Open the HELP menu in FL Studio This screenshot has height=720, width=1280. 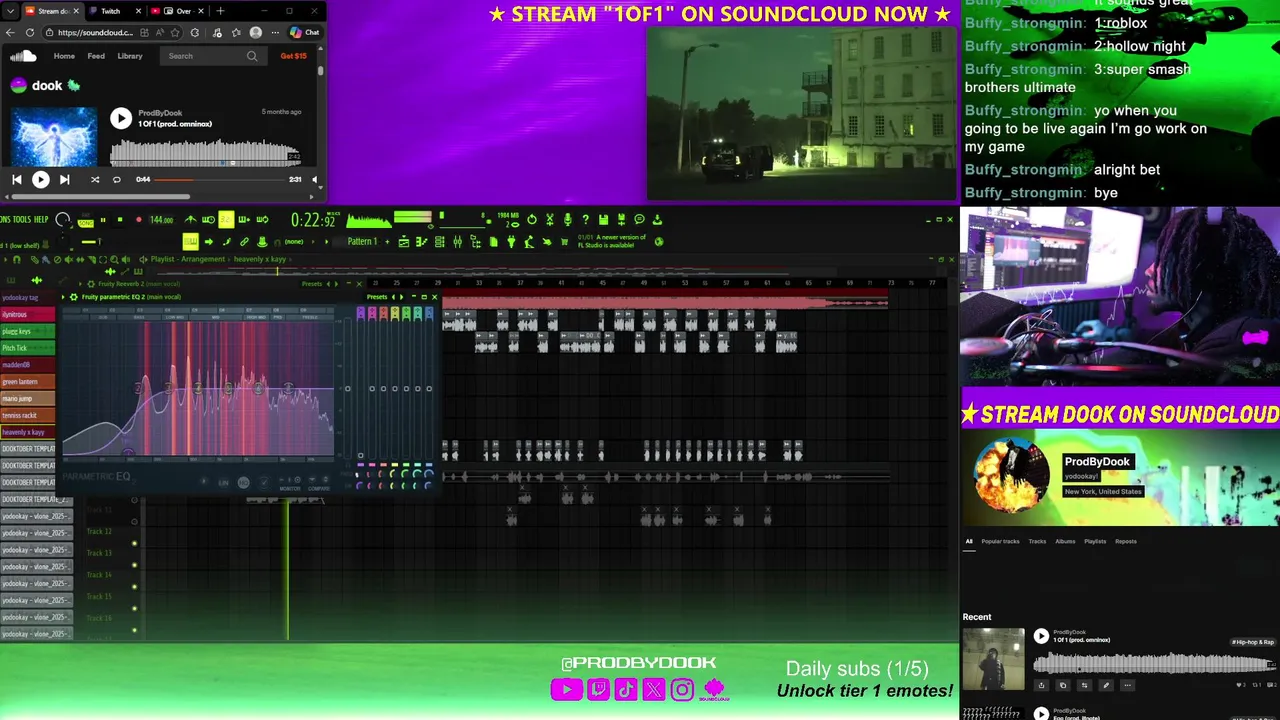point(41,219)
